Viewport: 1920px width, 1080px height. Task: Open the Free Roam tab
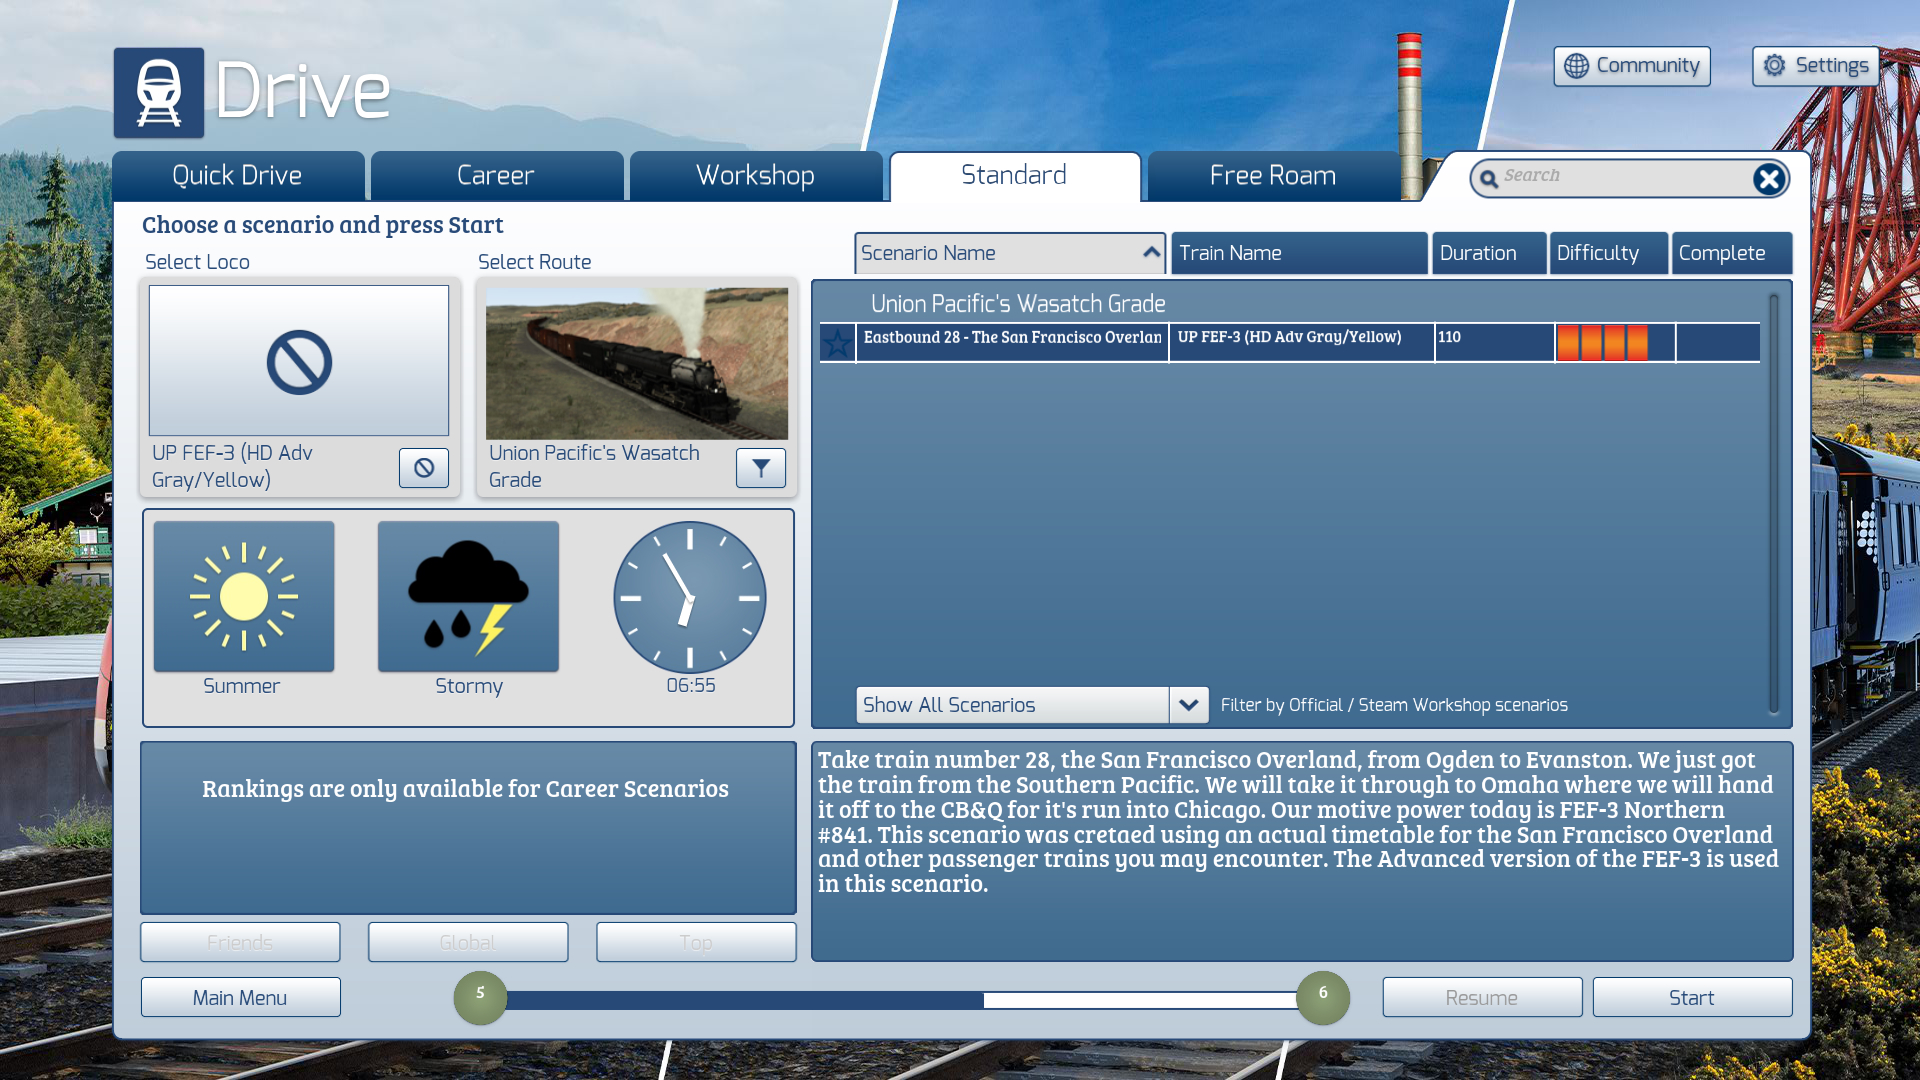pyautogui.click(x=1272, y=176)
